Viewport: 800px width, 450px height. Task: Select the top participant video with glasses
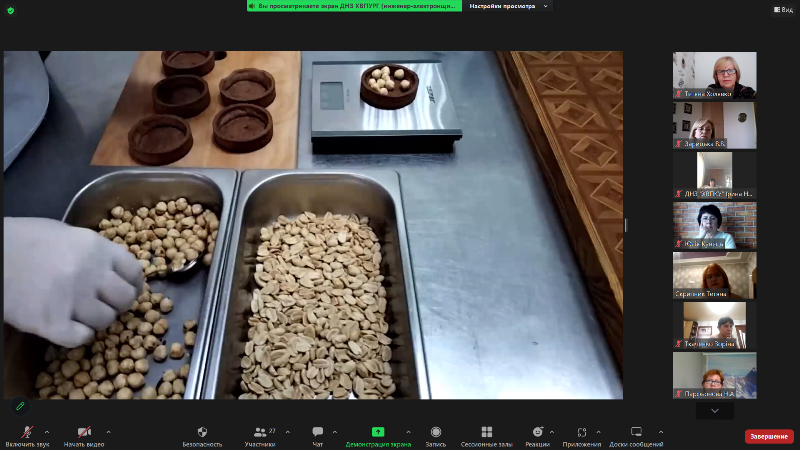coord(714,75)
